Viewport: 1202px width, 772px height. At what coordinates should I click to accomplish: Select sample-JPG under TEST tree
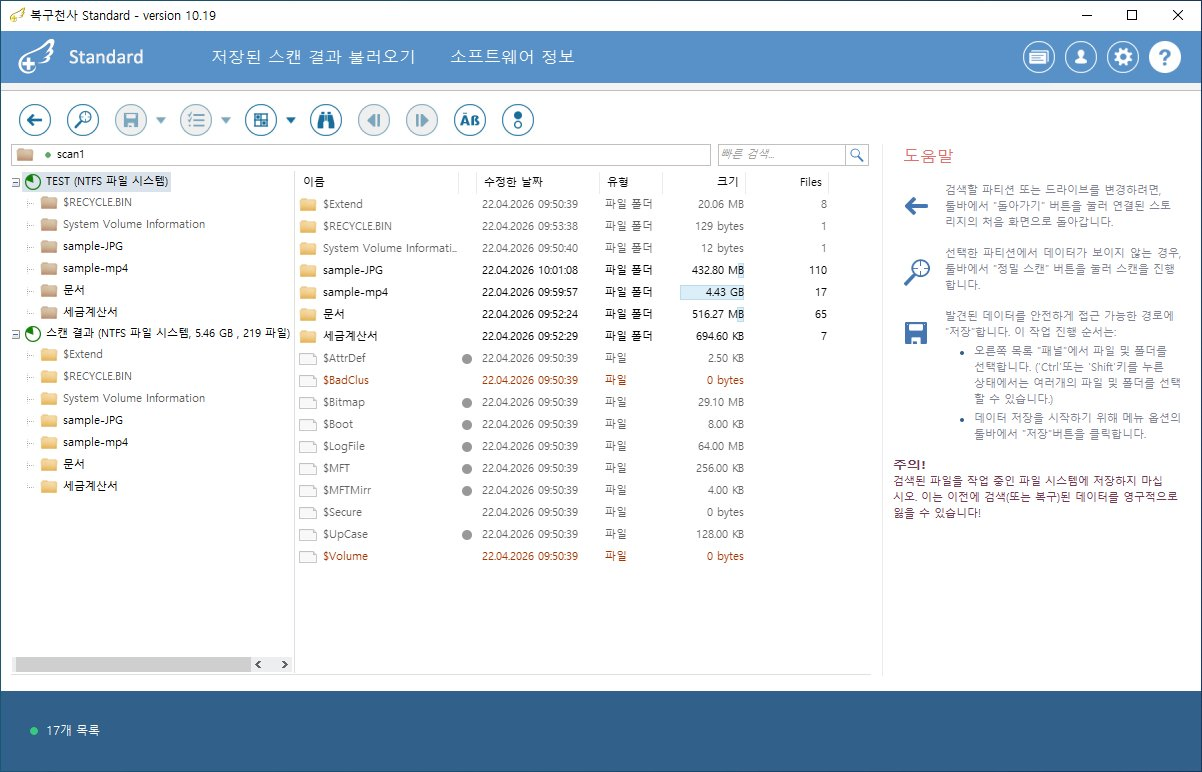pos(93,246)
